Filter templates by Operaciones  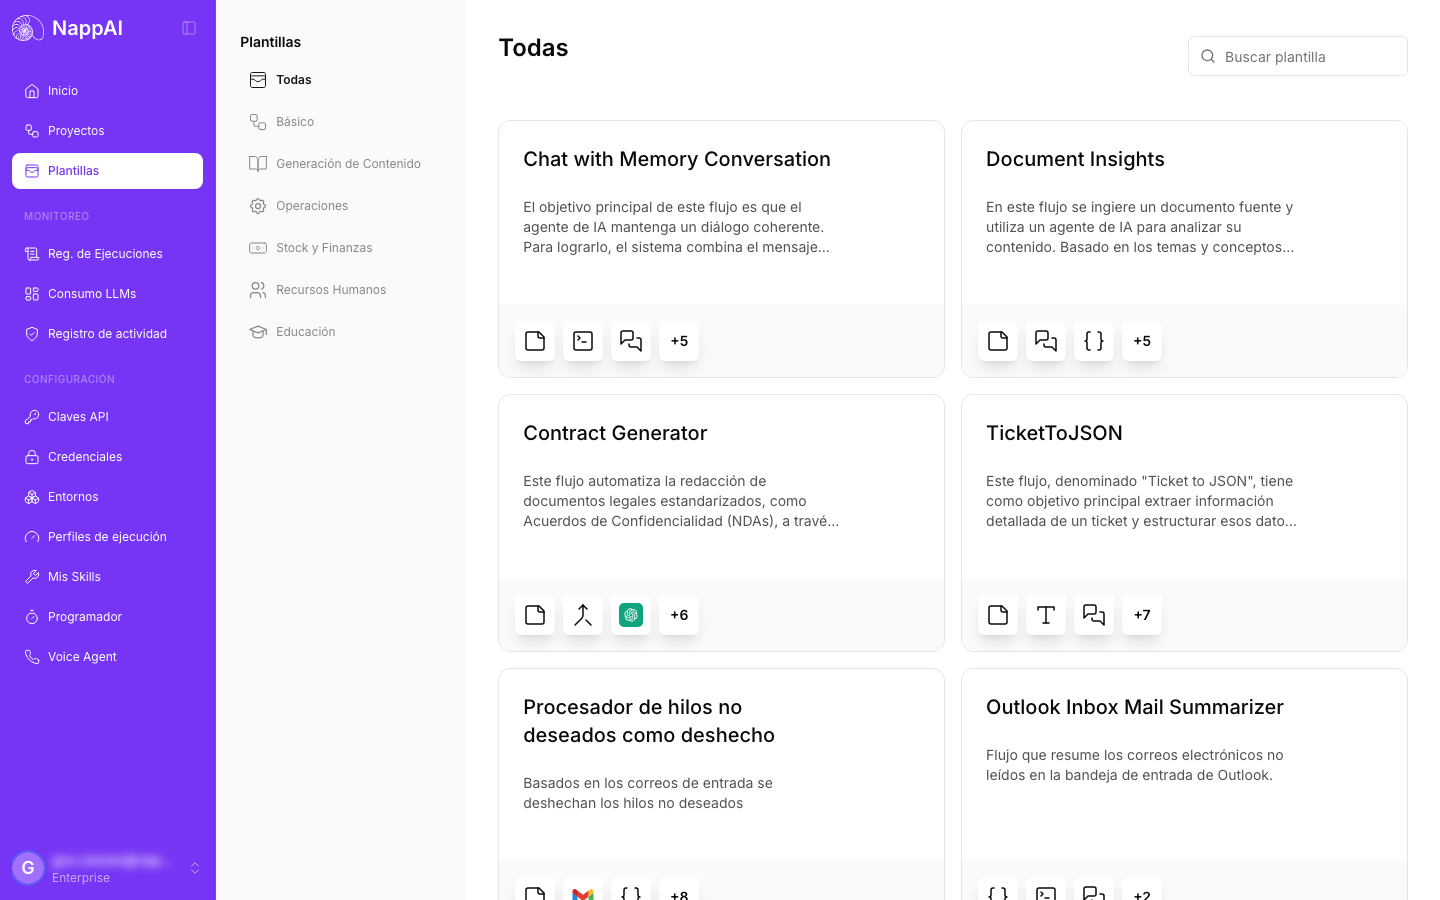pyautogui.click(x=341, y=206)
